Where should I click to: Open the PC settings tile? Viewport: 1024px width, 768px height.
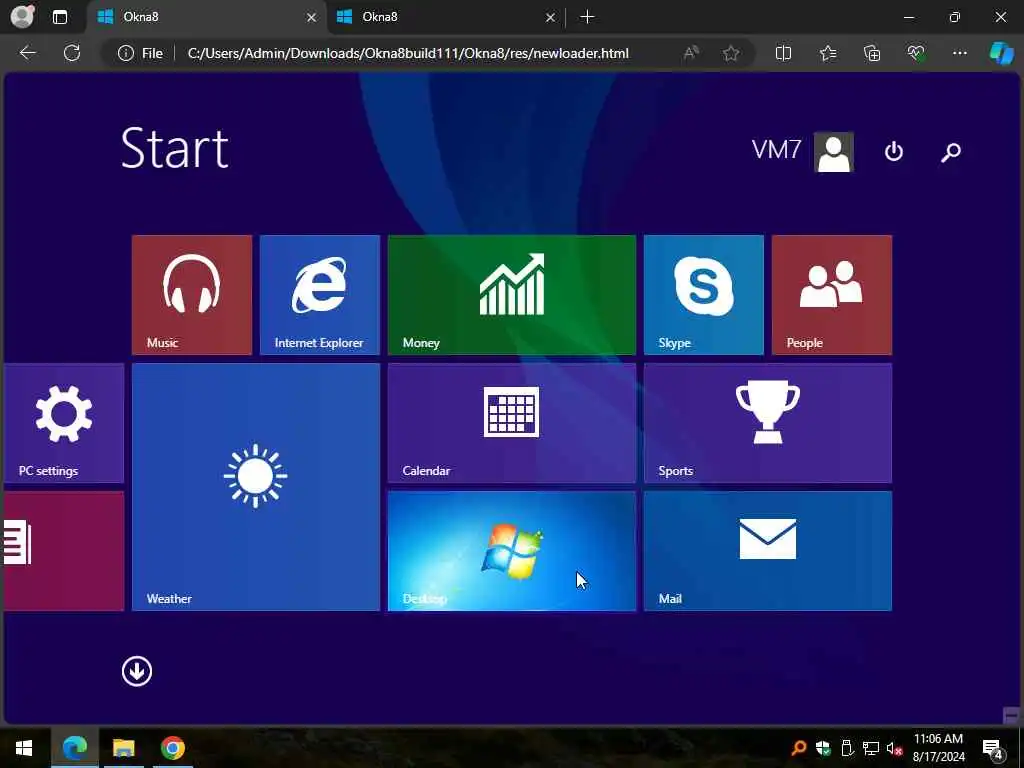point(64,423)
